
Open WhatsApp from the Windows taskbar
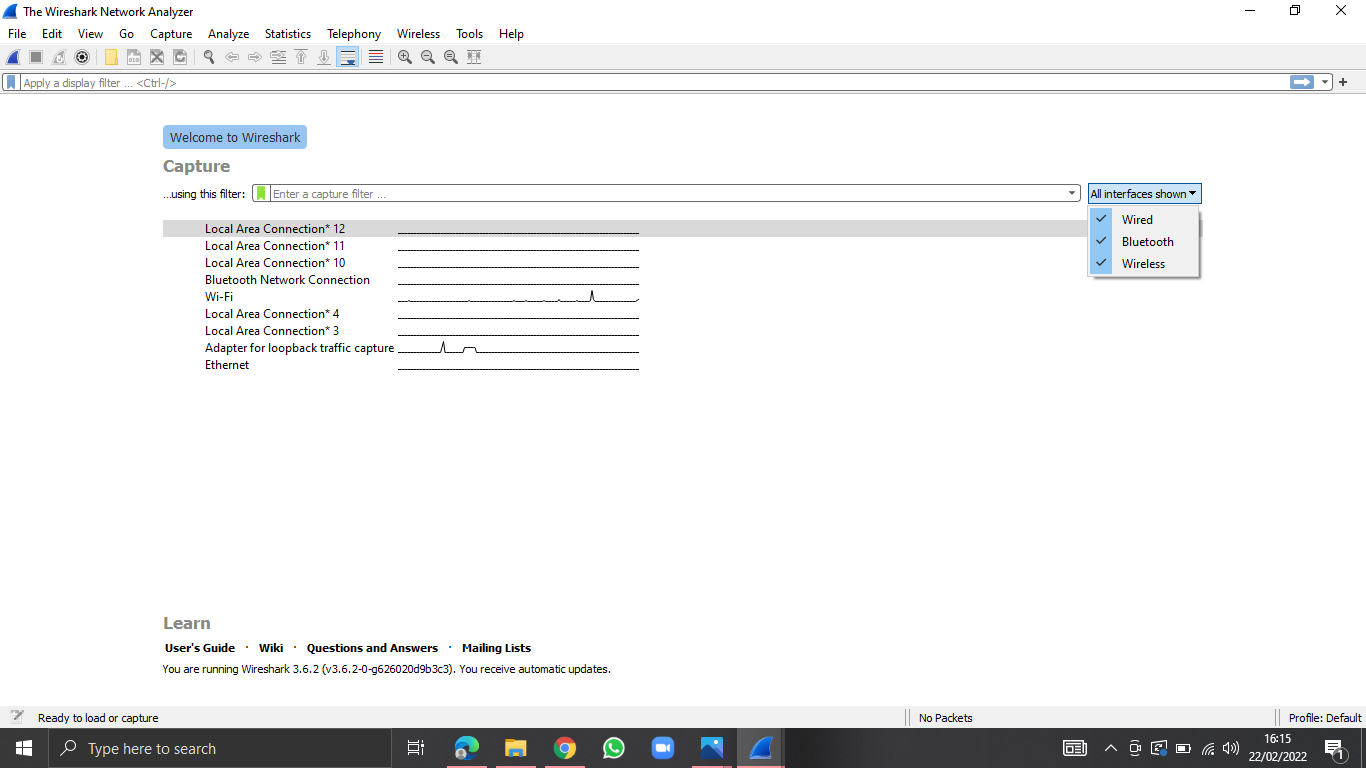[x=614, y=748]
